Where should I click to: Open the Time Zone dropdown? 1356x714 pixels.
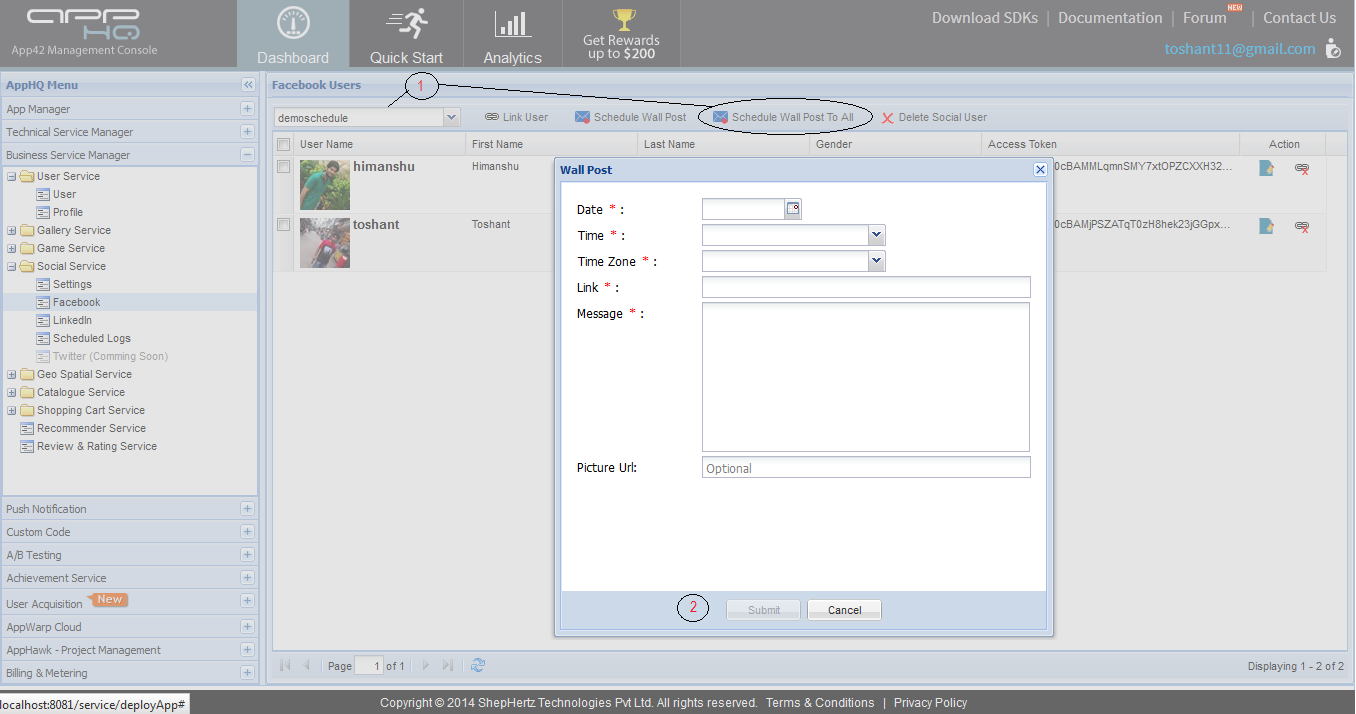tap(876, 261)
